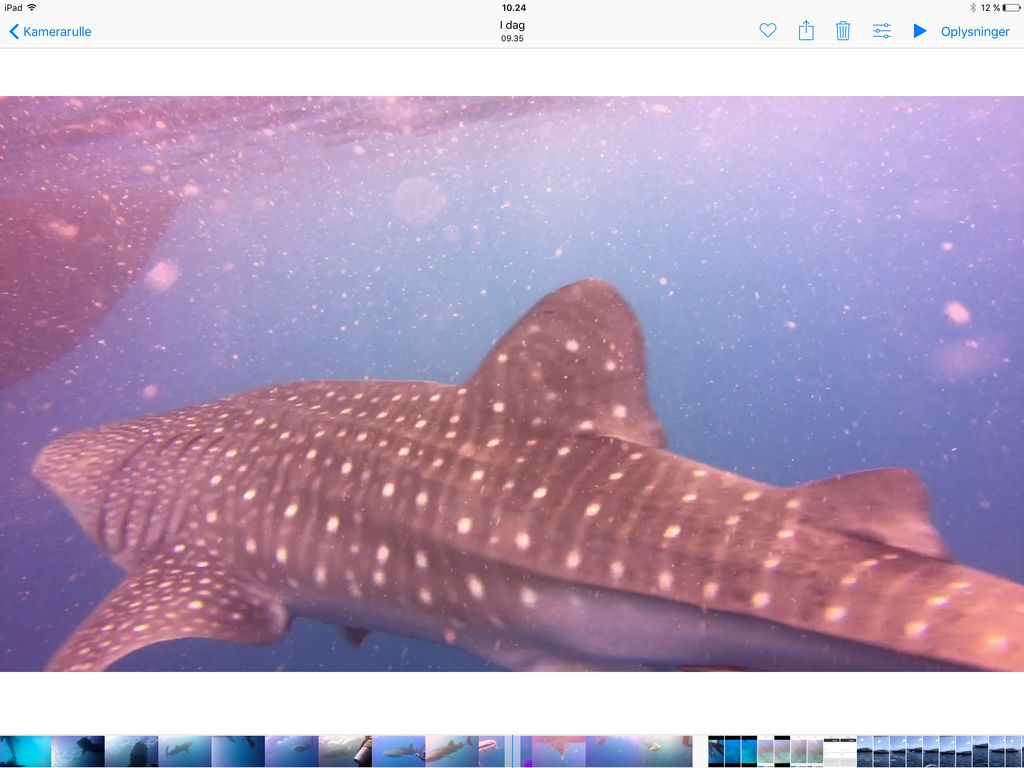Tap the currently selected thumbnail in filmstrip
This screenshot has height=768, width=1024.
click(x=513, y=751)
